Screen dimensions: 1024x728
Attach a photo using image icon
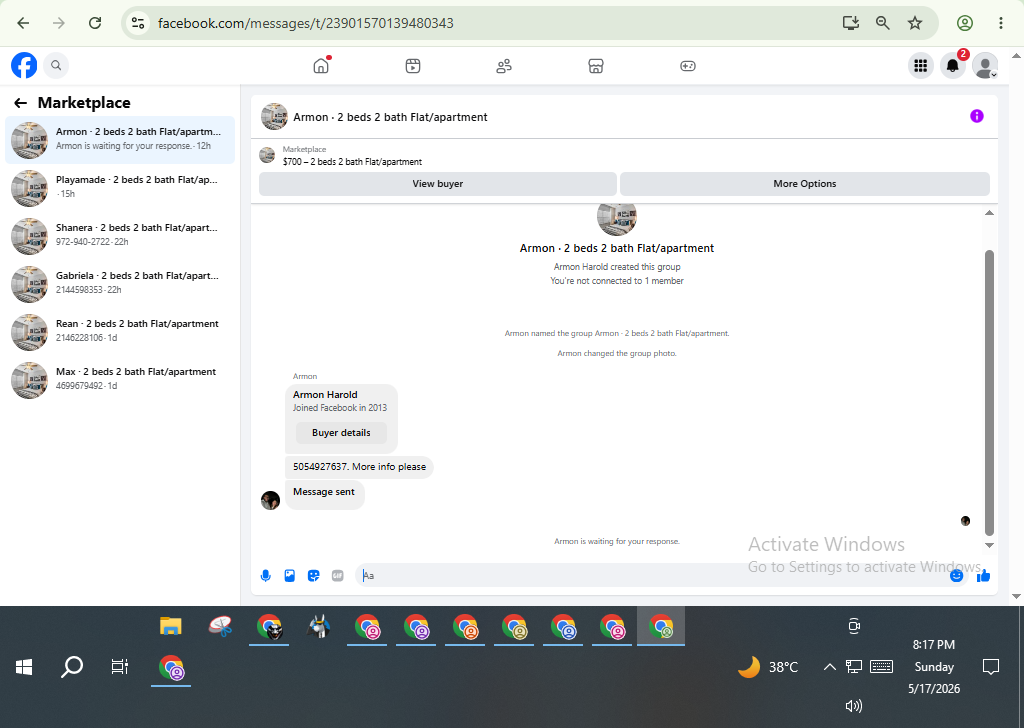(290, 576)
